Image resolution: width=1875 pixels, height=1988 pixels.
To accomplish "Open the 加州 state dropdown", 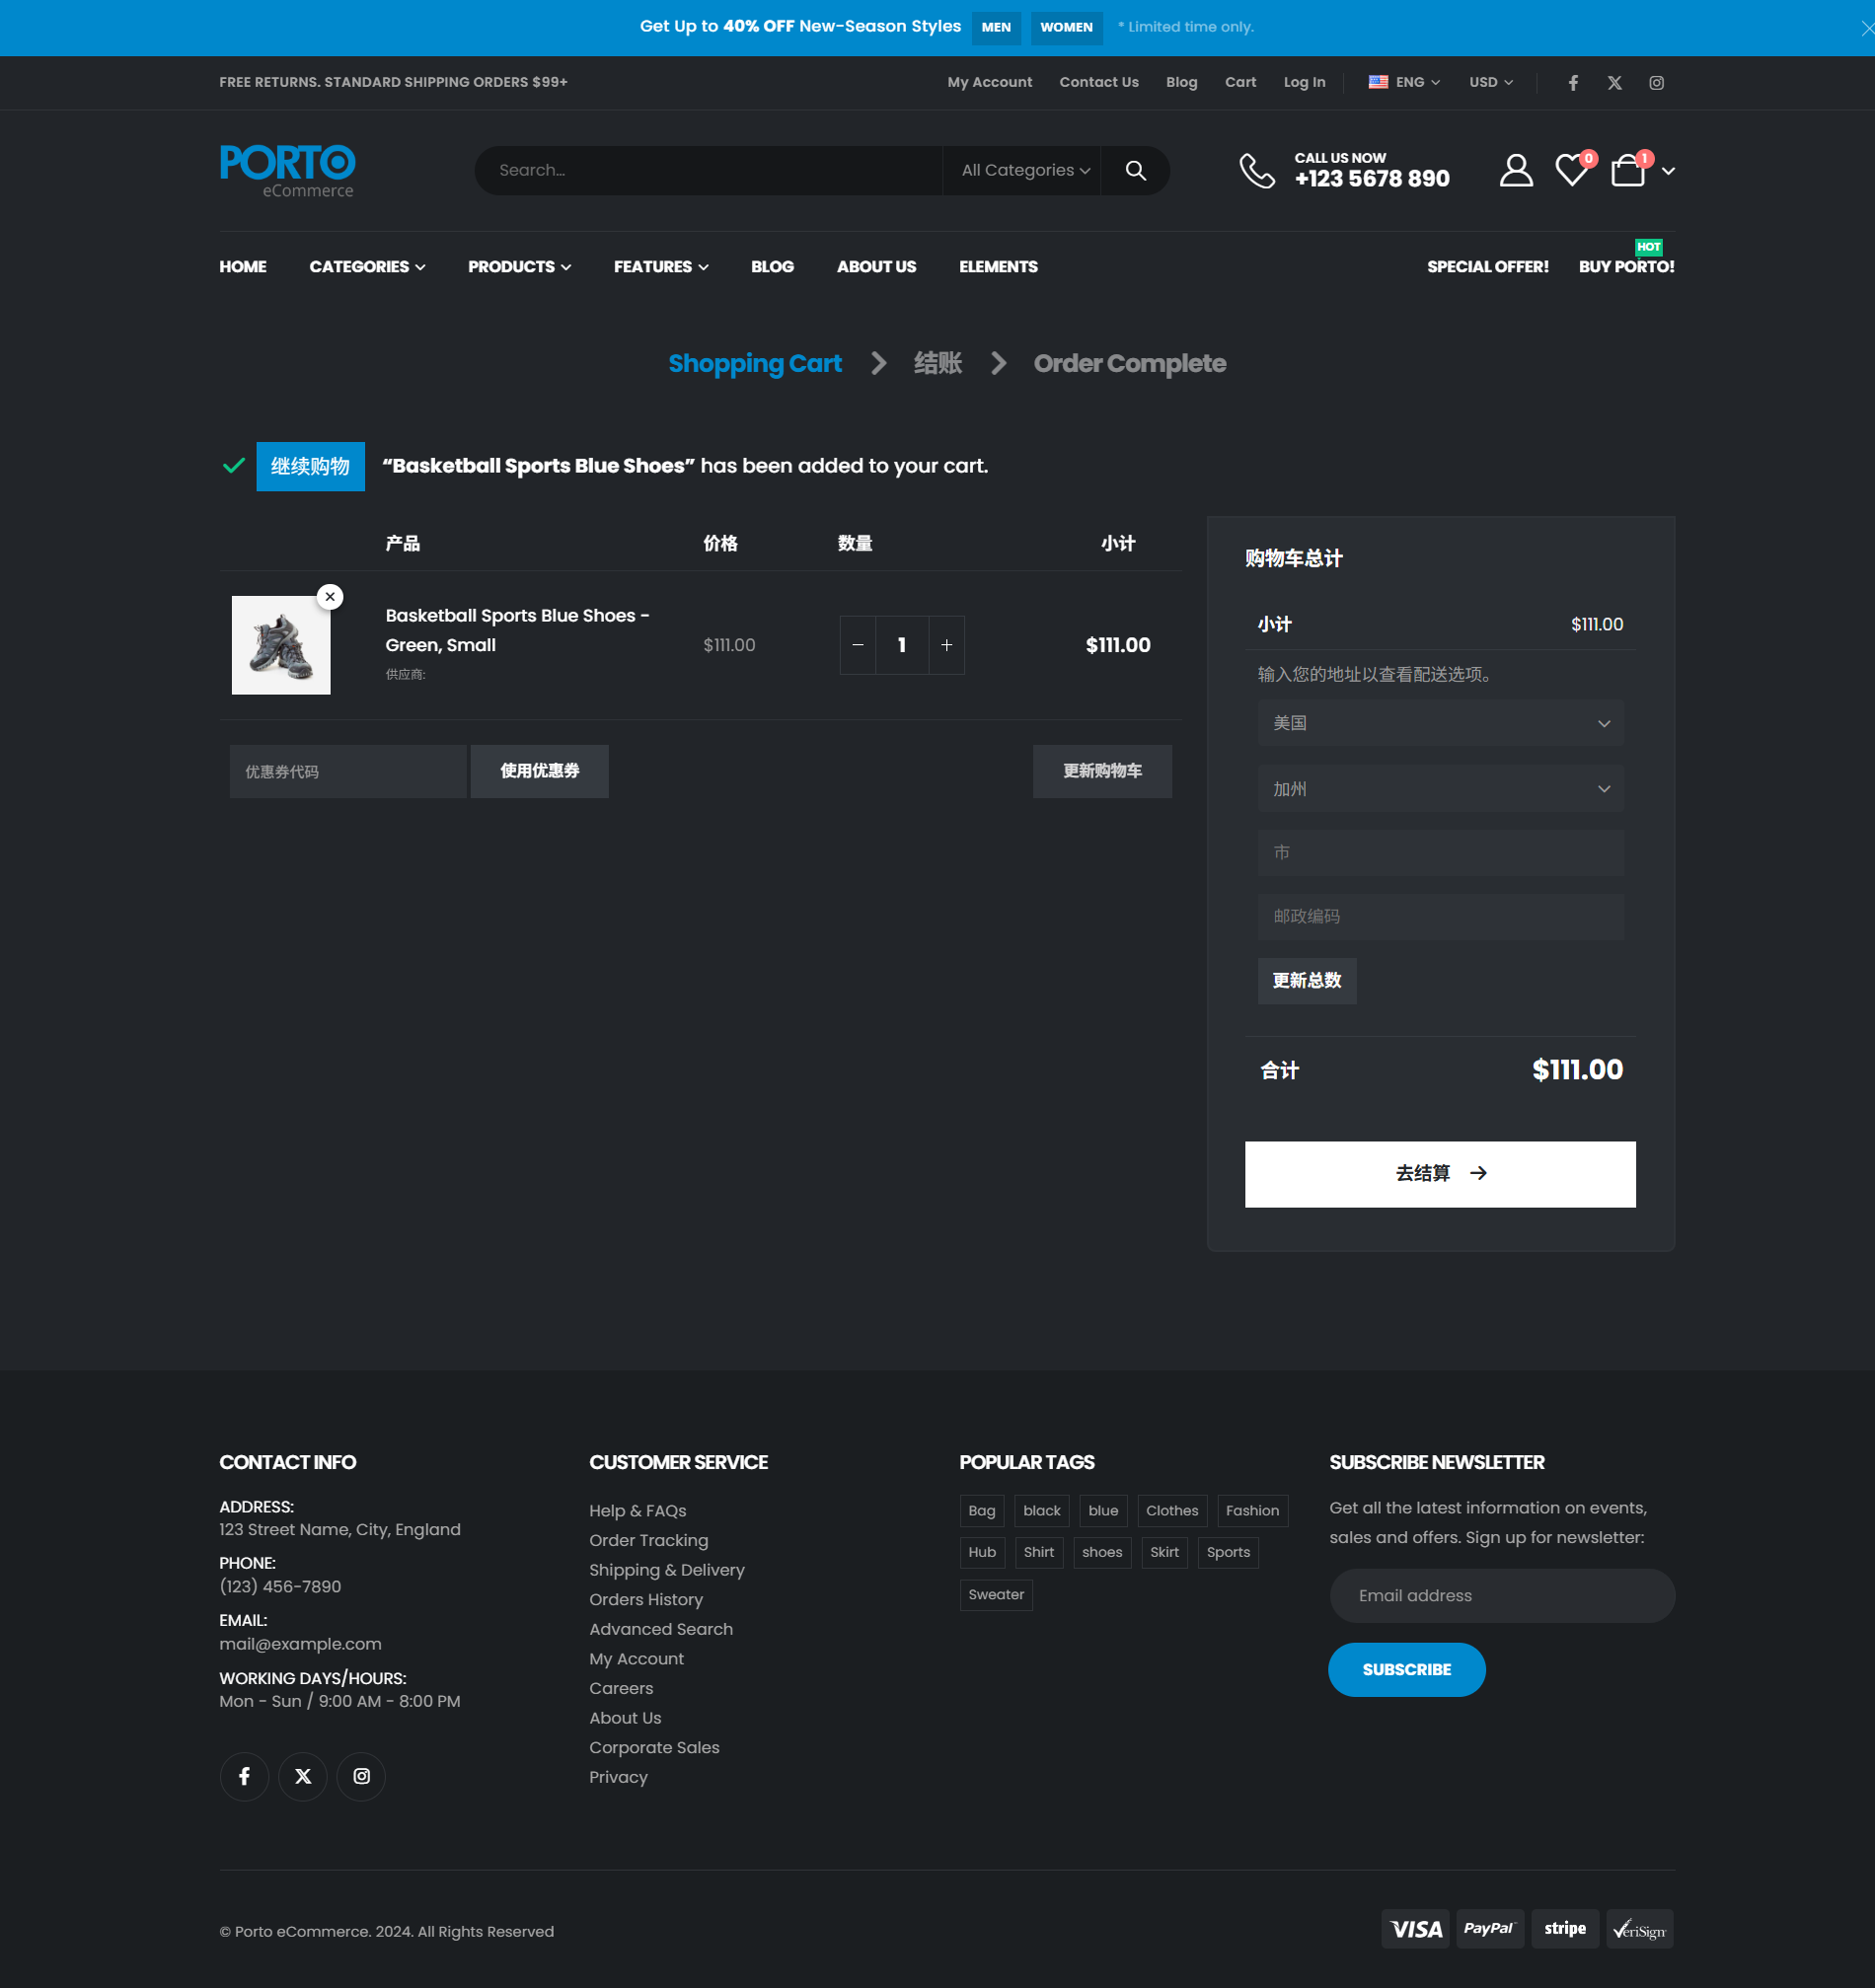I will 1440,789.
